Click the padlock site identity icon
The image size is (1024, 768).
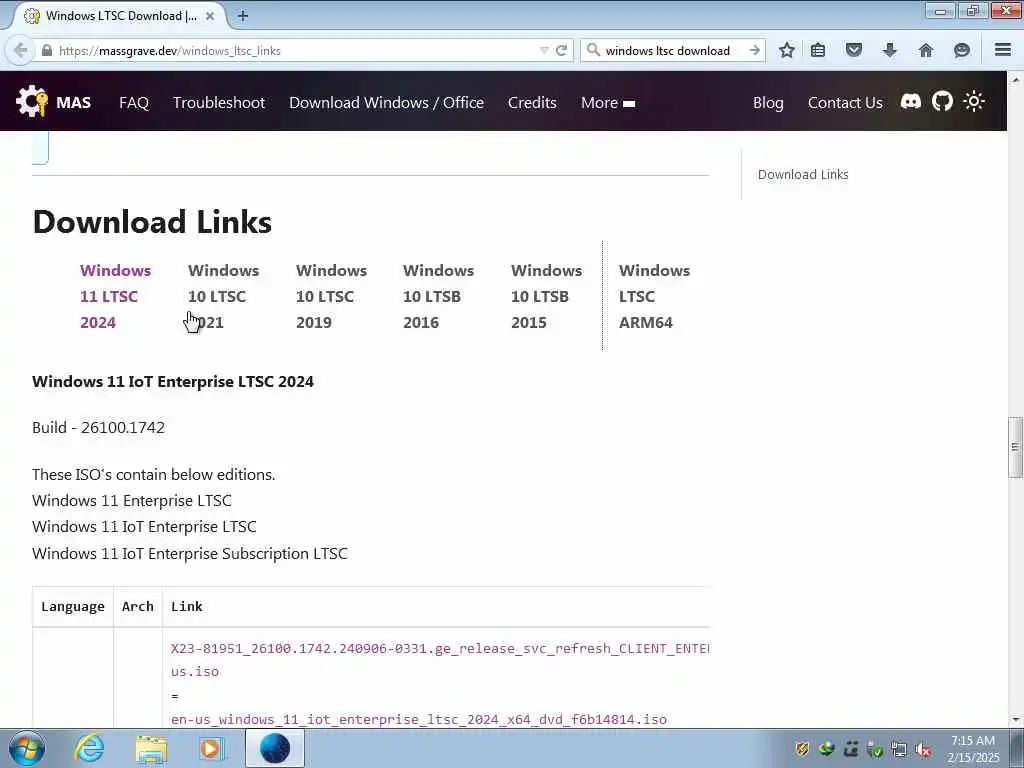pos(46,50)
